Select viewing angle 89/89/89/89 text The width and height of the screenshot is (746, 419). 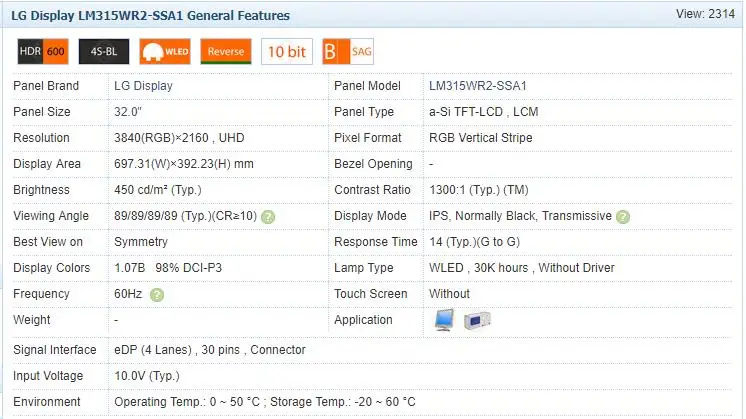coord(186,216)
